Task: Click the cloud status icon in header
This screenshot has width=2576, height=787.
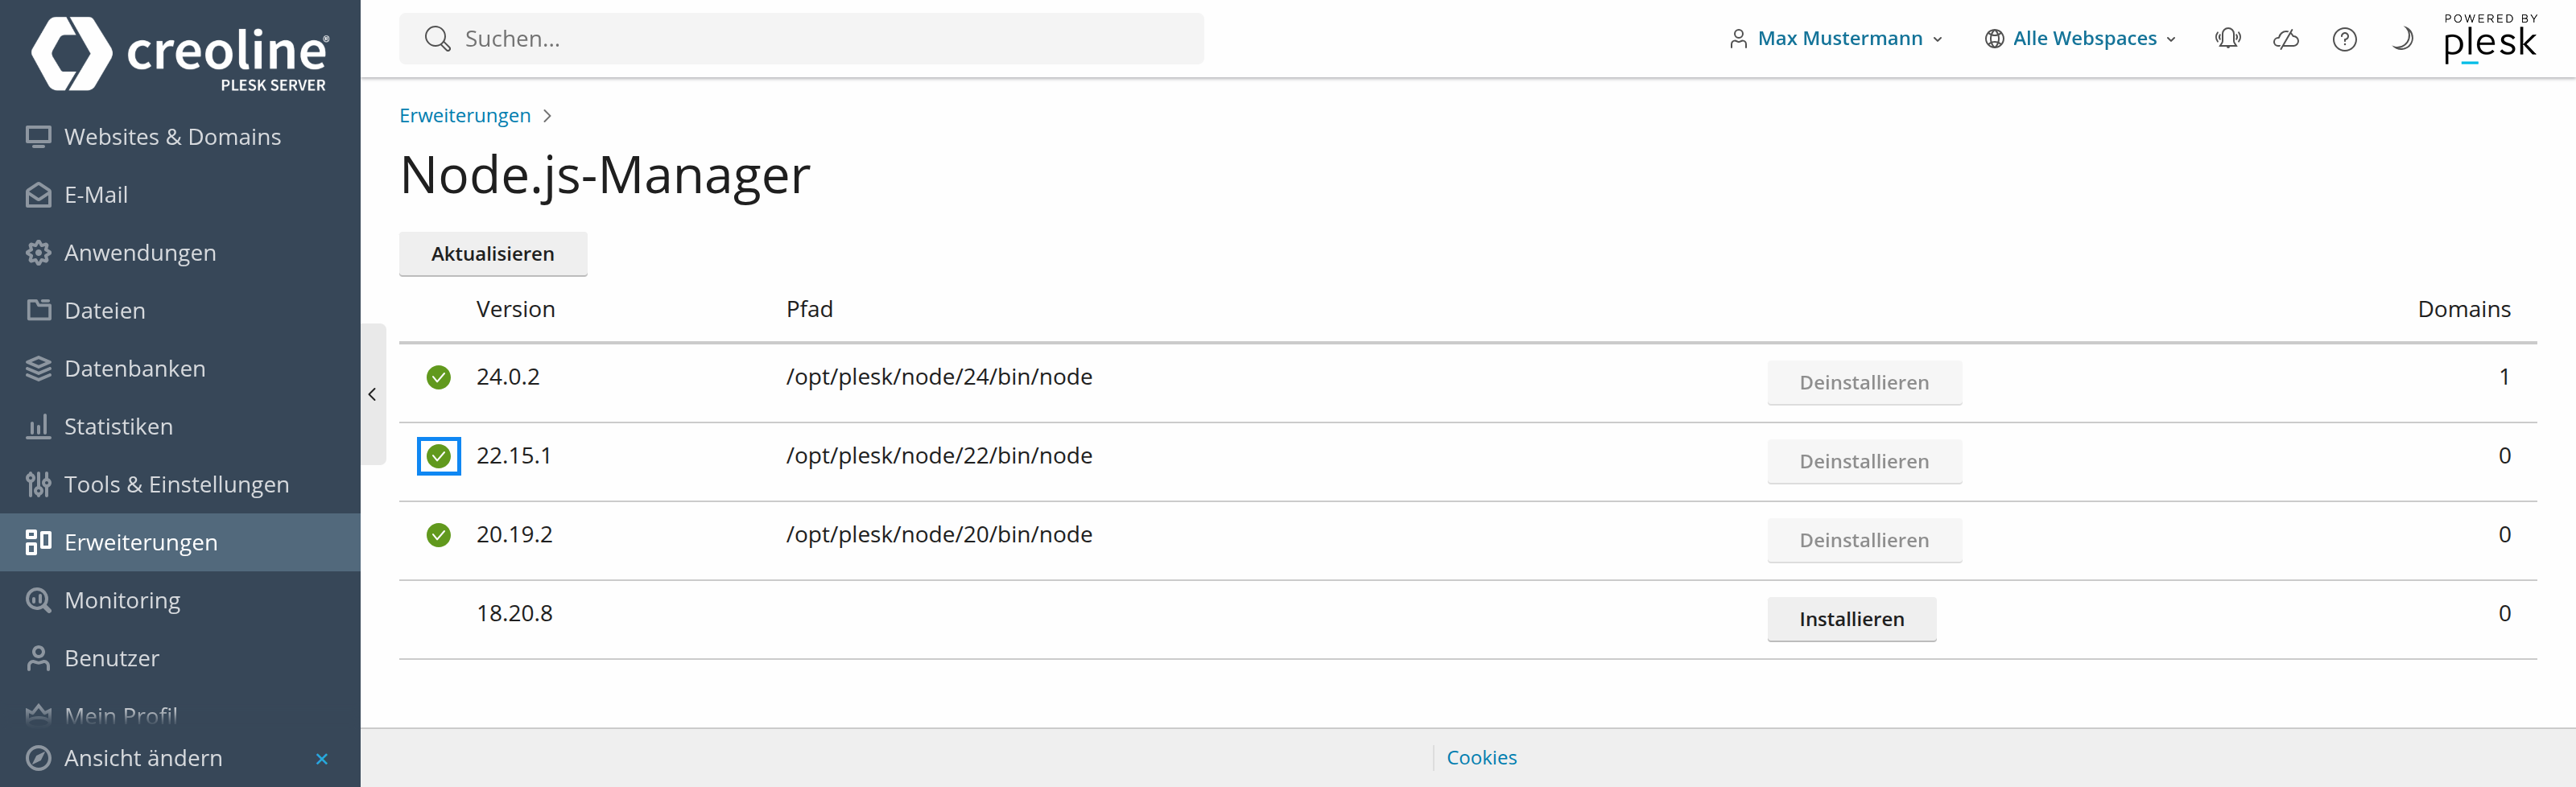Action: coord(2286,39)
